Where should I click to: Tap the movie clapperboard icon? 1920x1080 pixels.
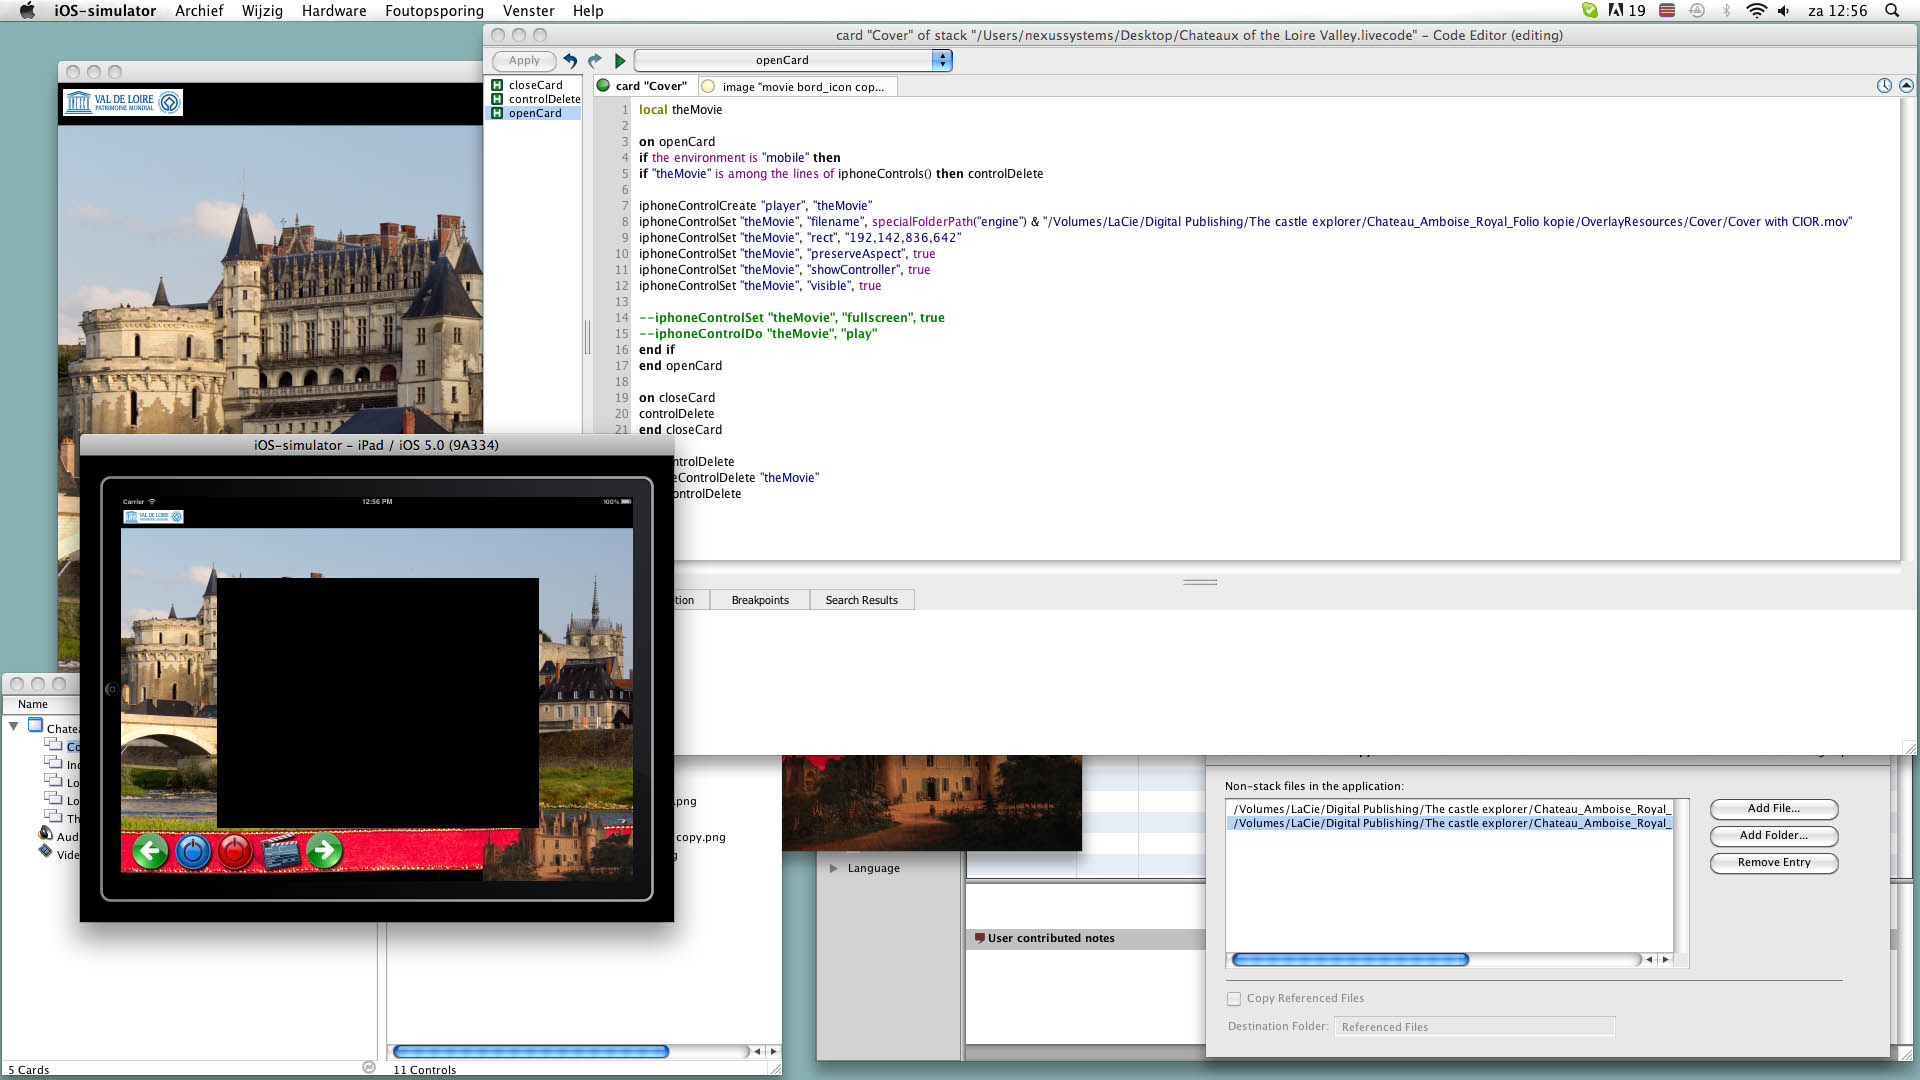pyautogui.click(x=280, y=851)
